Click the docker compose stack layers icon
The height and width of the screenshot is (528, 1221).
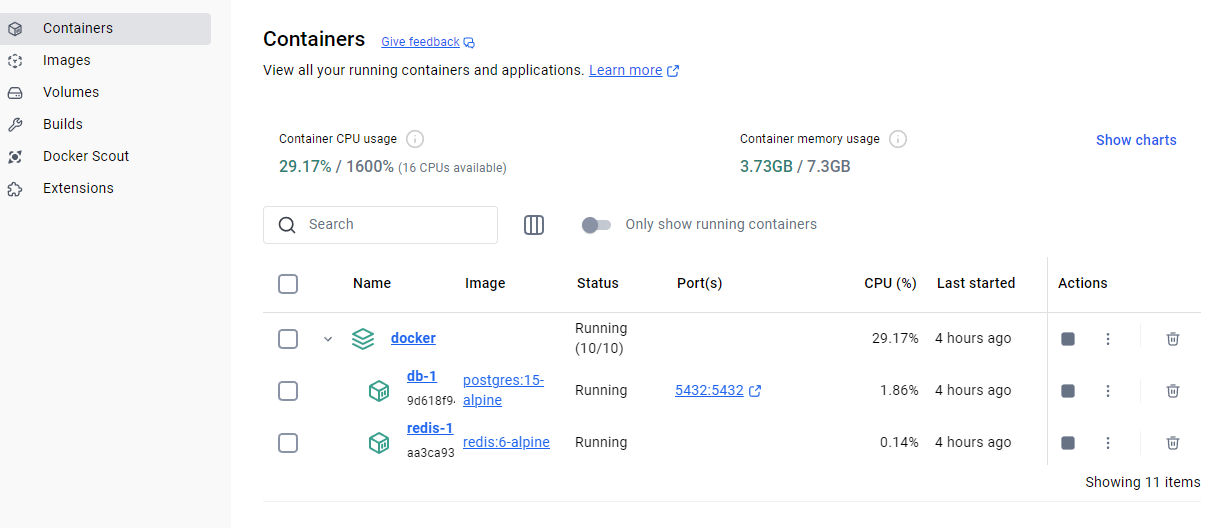363,339
